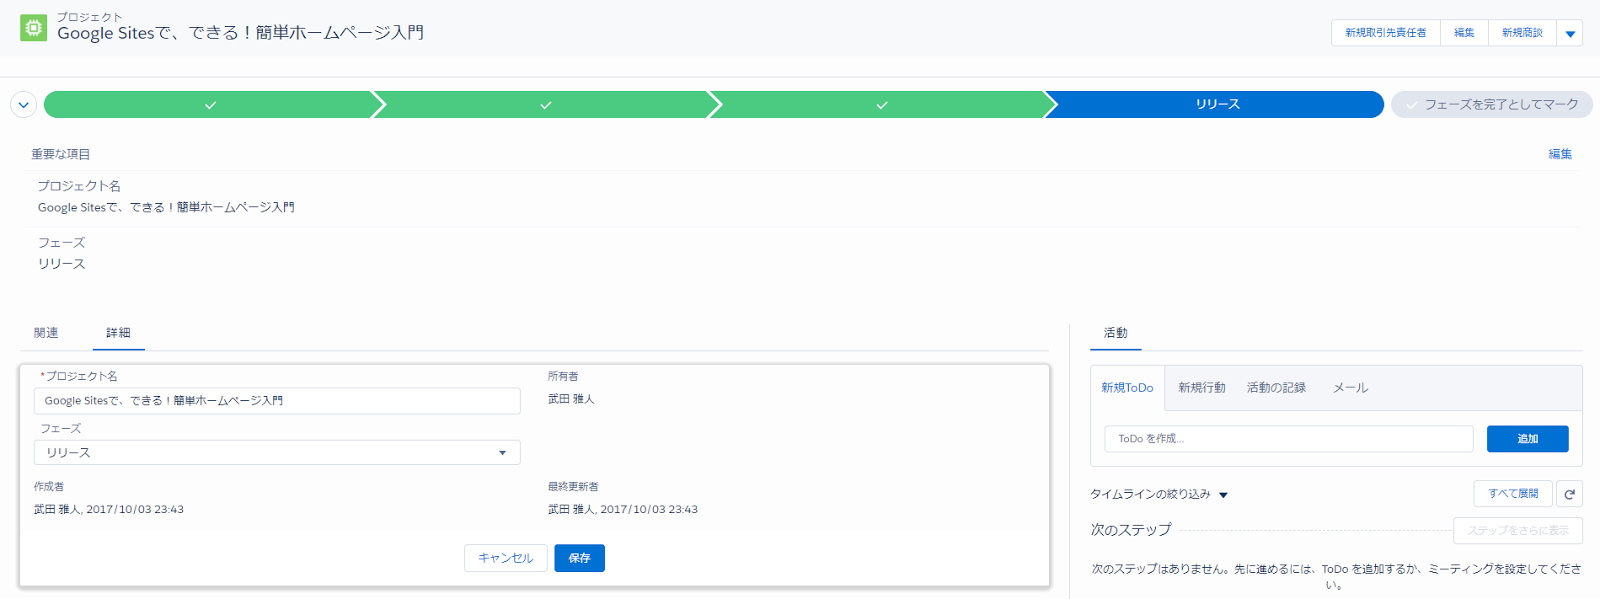
Task: Select the second completed path stage
Action: click(546, 104)
